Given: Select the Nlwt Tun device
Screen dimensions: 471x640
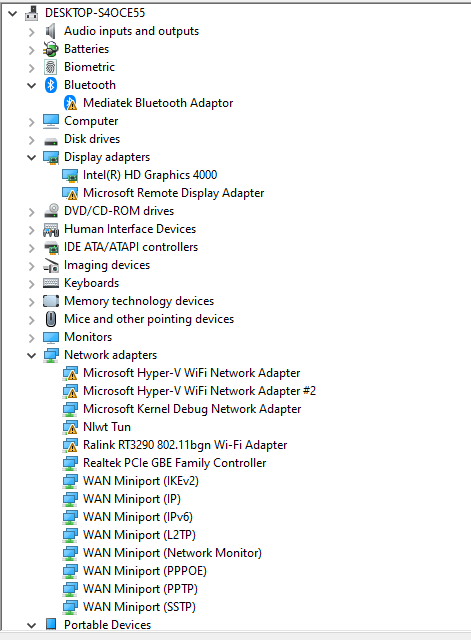Looking at the screenshot, I should 107,427.
